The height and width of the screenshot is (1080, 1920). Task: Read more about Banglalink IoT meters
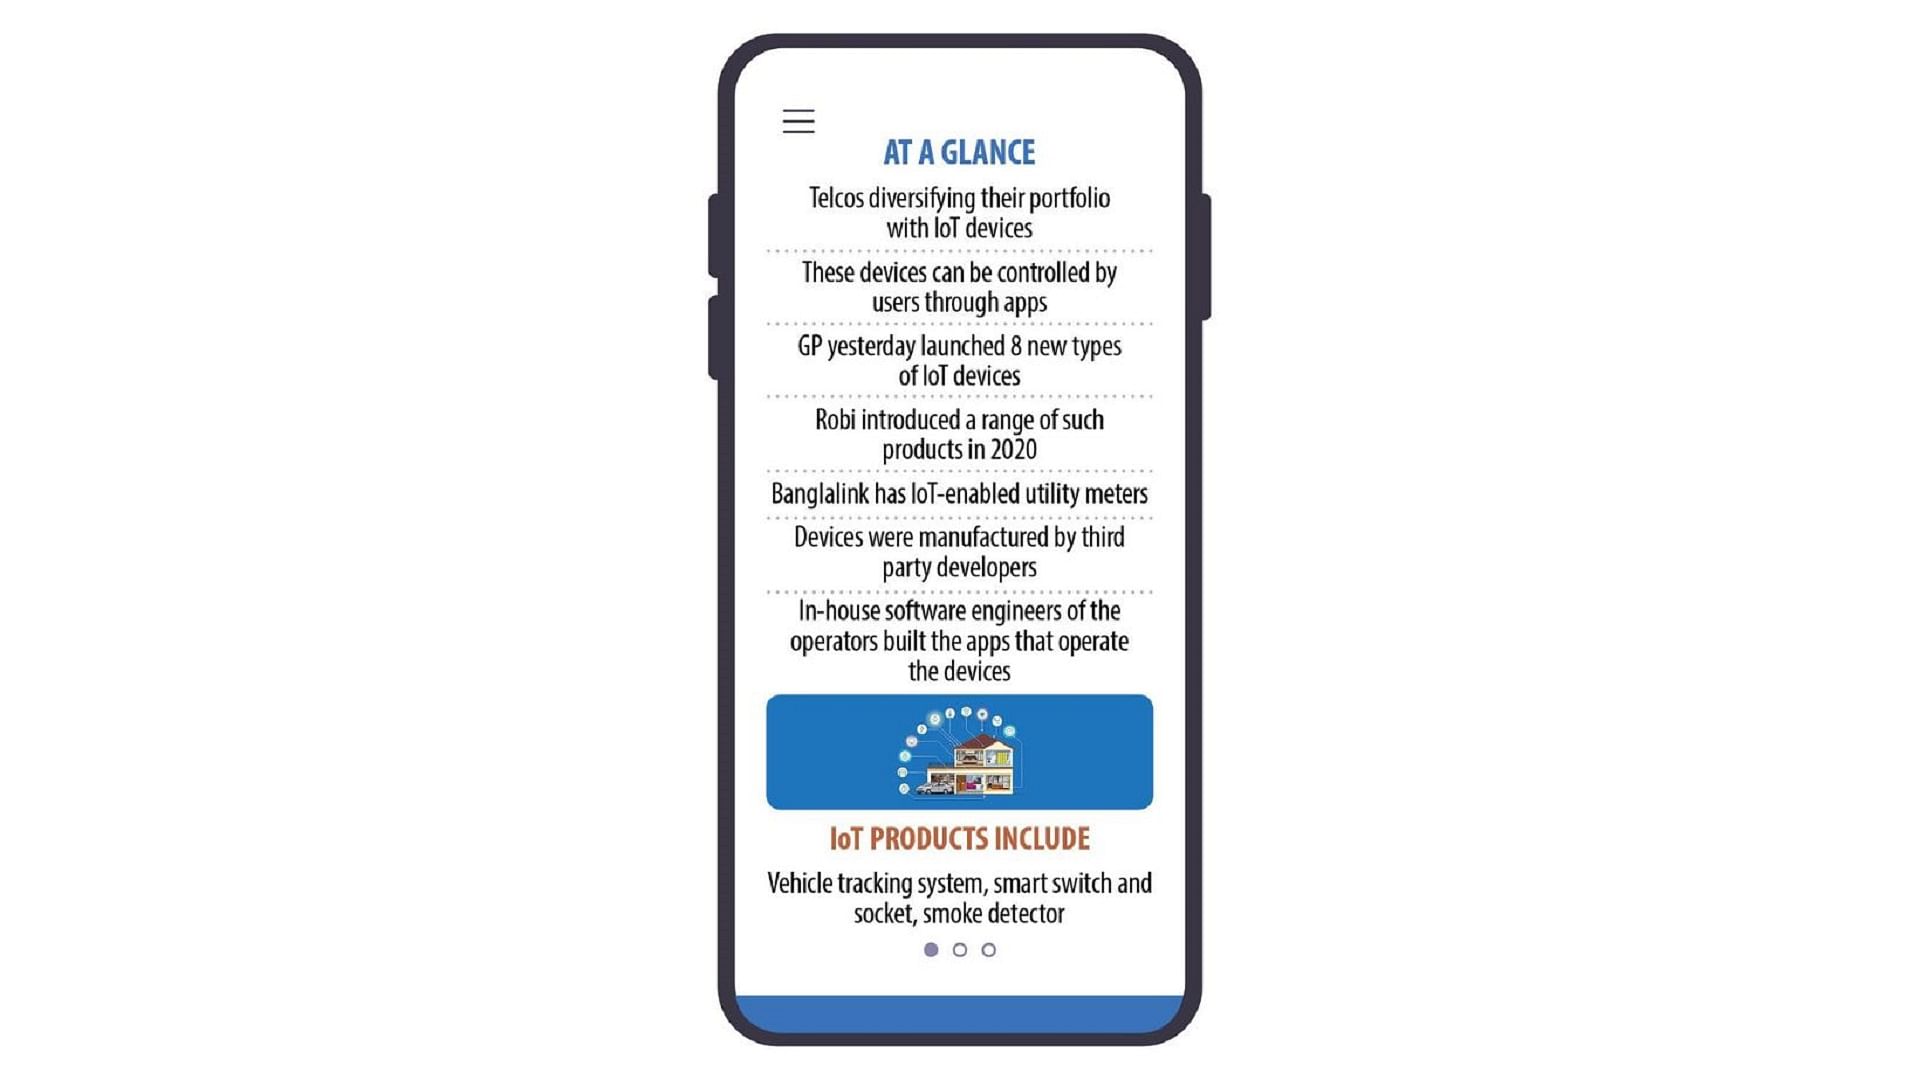(959, 495)
